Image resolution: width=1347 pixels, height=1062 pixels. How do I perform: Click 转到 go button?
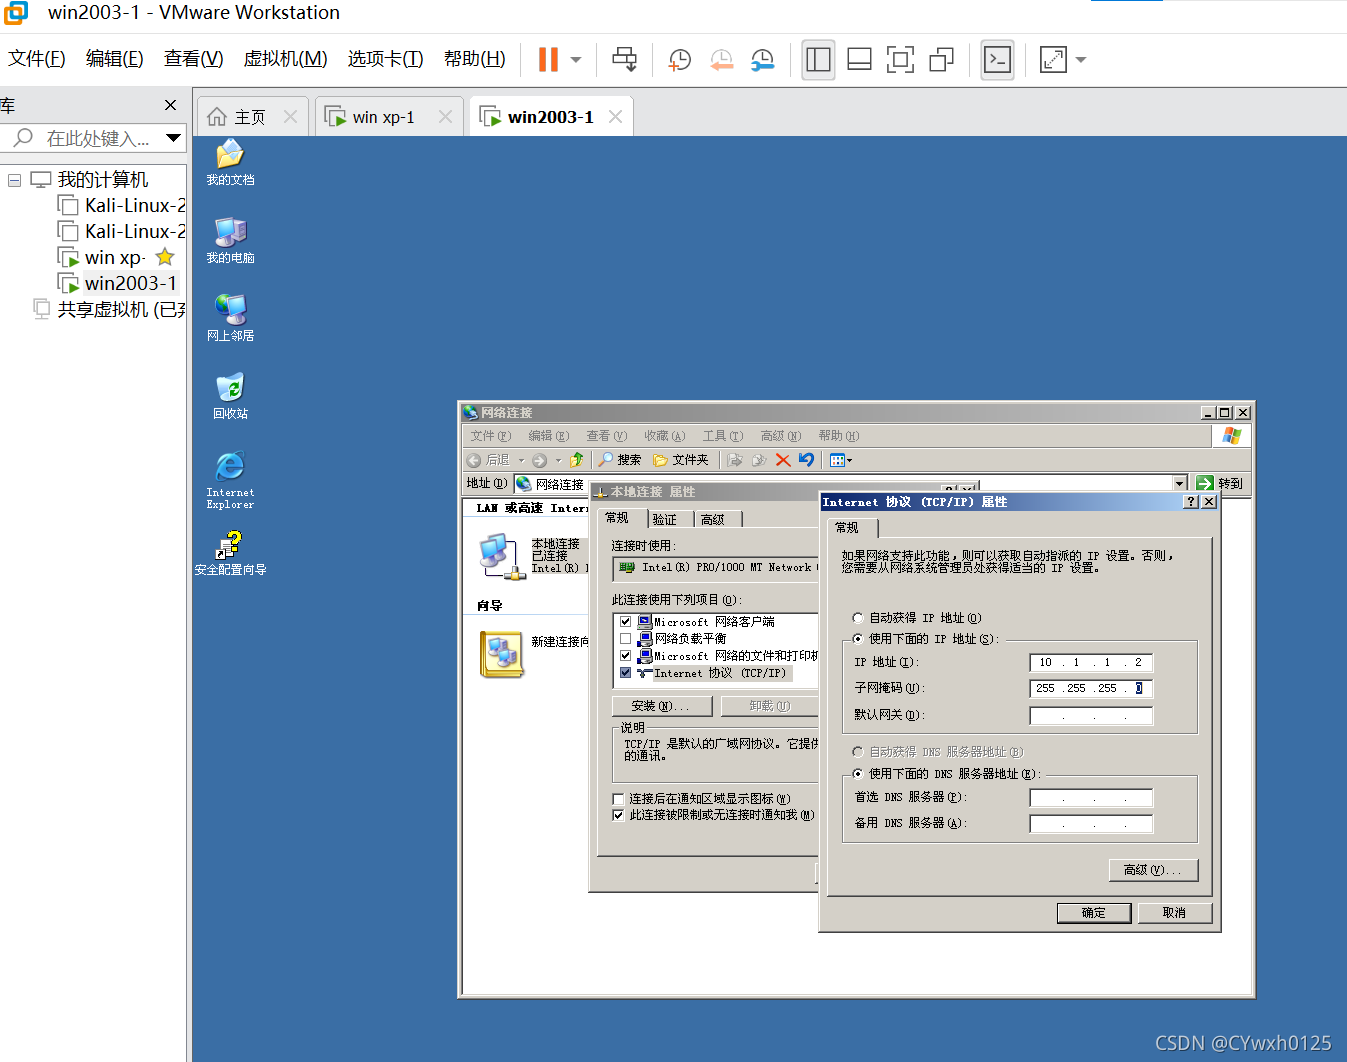(1219, 484)
